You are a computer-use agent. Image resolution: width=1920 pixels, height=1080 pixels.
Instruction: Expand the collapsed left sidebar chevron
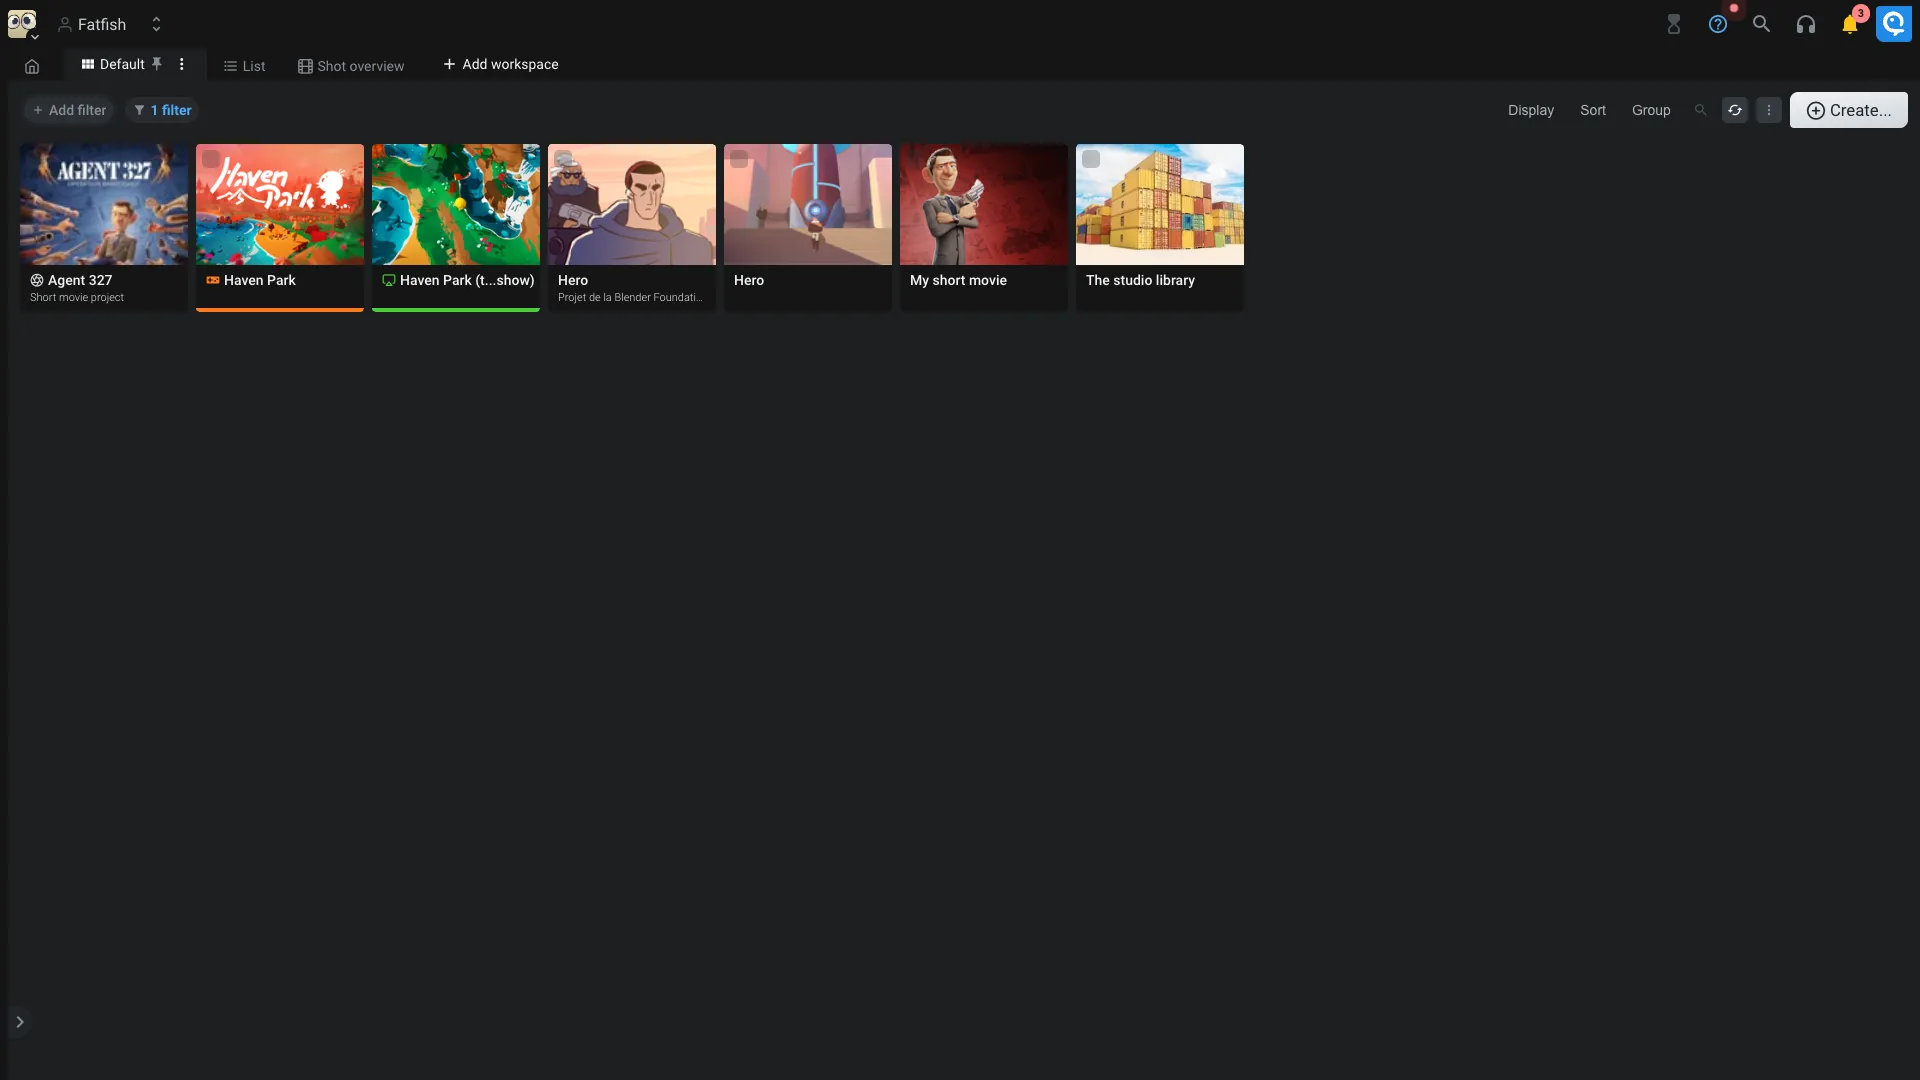click(x=19, y=1022)
